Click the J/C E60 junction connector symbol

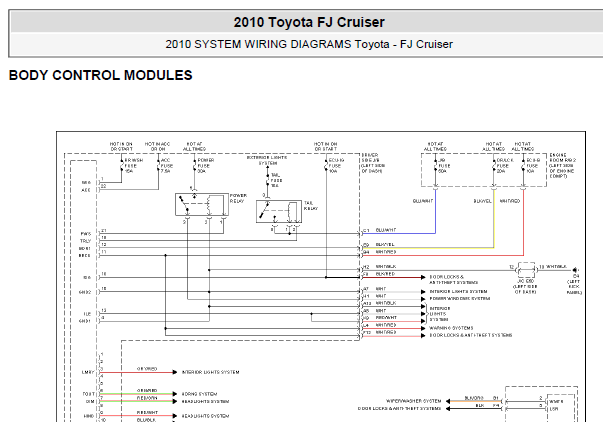pos(526,270)
